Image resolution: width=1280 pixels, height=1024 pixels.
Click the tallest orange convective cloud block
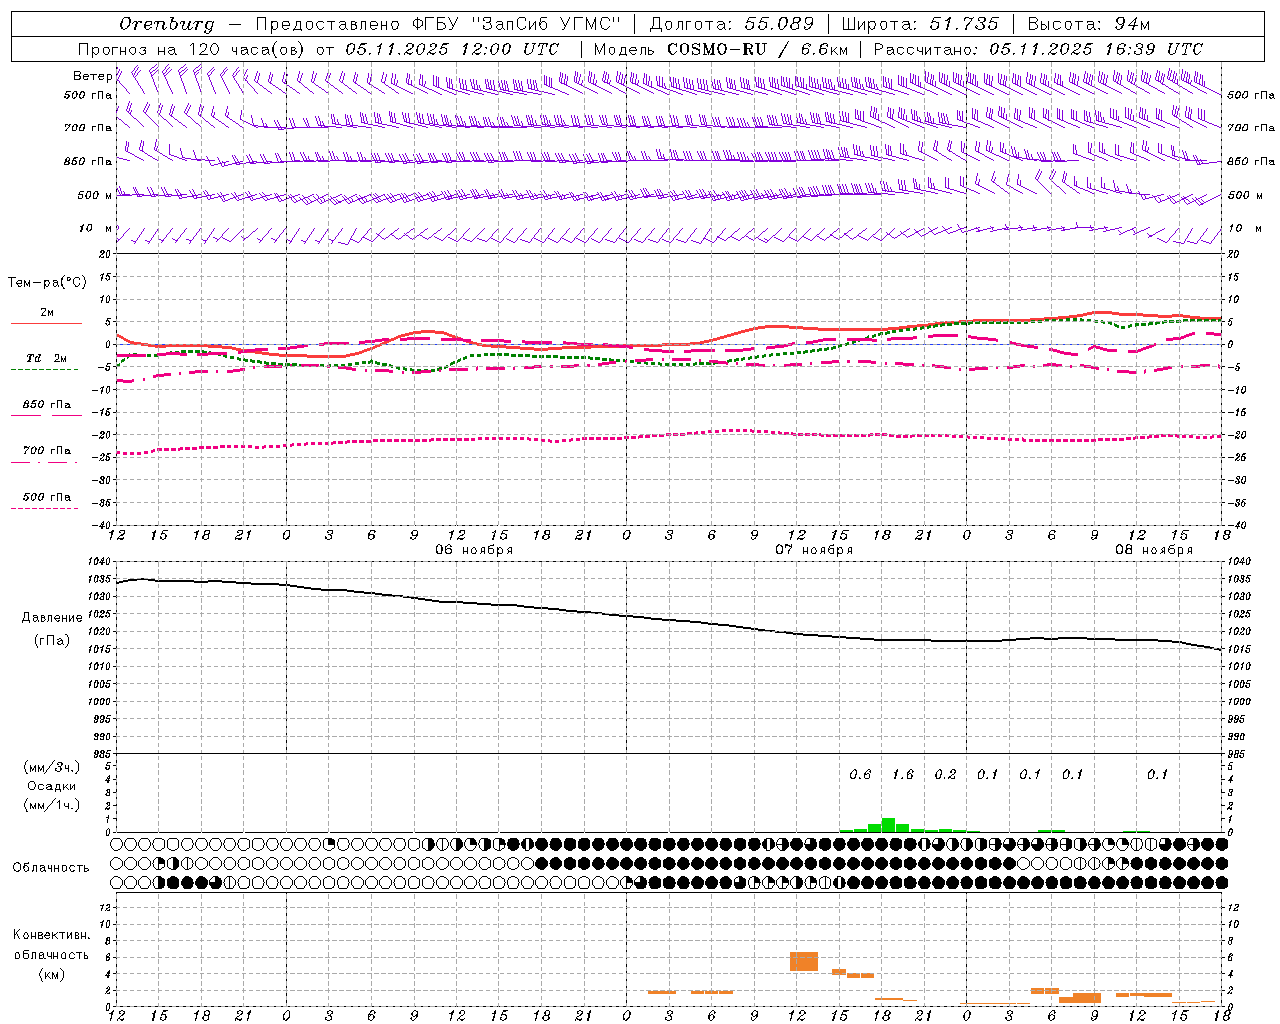804,961
